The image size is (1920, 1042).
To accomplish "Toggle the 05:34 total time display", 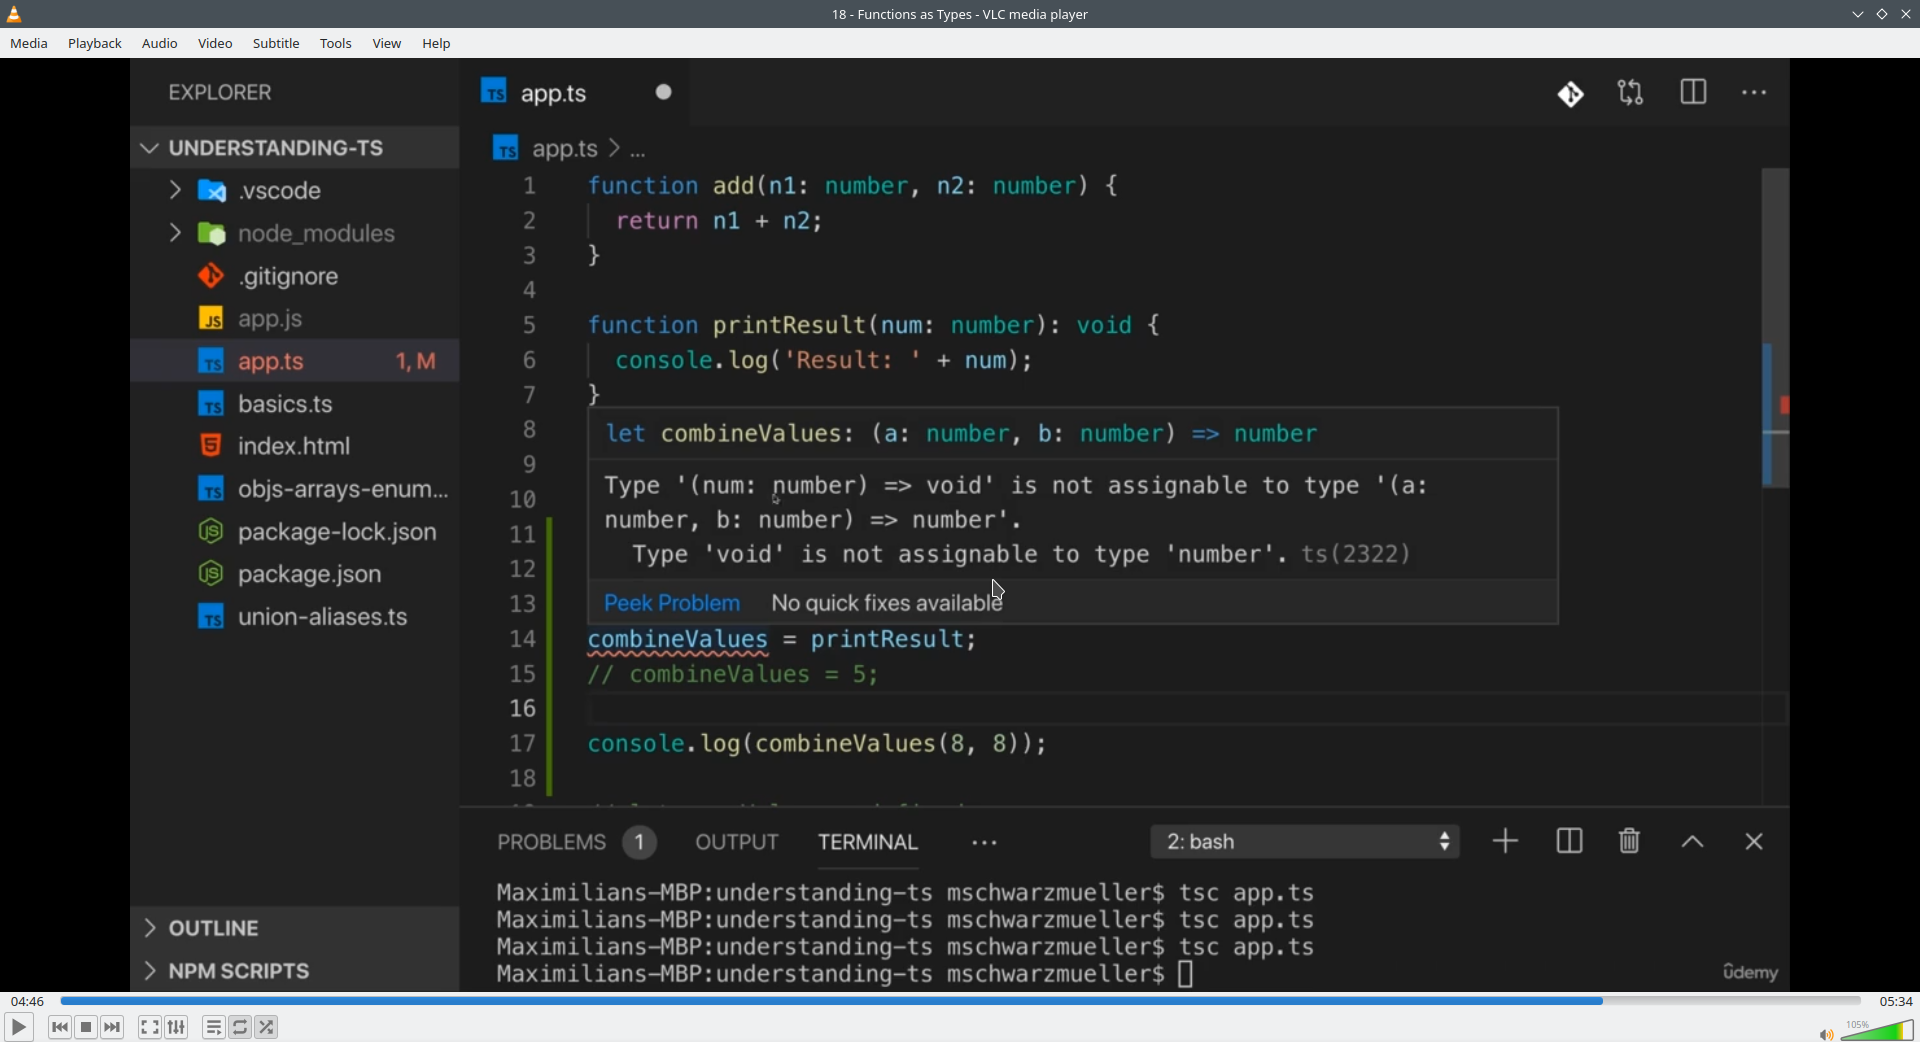I will [x=1896, y=1001].
